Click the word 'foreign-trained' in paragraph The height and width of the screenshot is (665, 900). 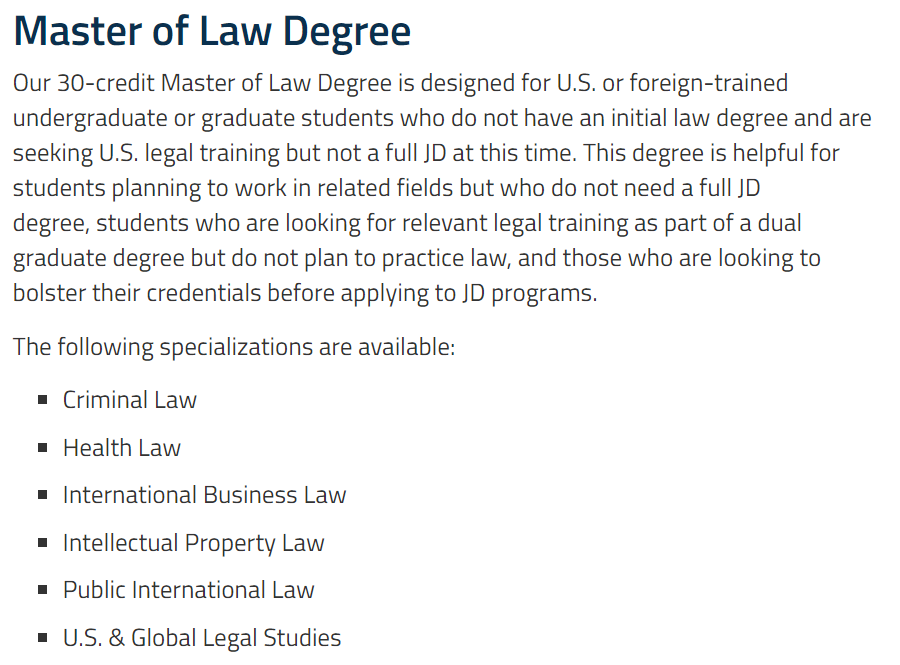[708, 83]
